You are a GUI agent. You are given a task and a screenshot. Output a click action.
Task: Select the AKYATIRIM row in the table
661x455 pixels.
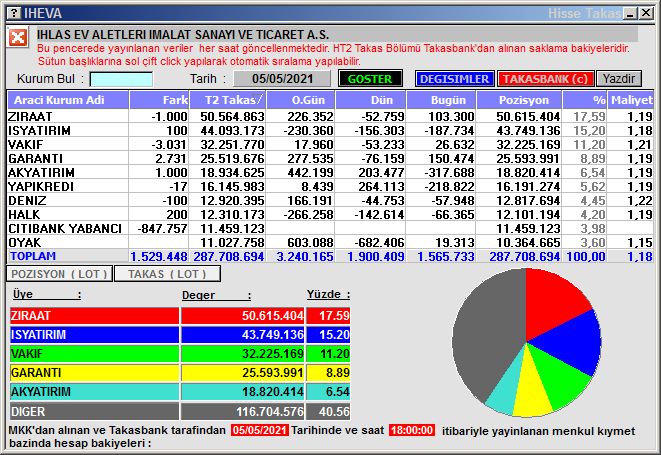(x=330, y=172)
